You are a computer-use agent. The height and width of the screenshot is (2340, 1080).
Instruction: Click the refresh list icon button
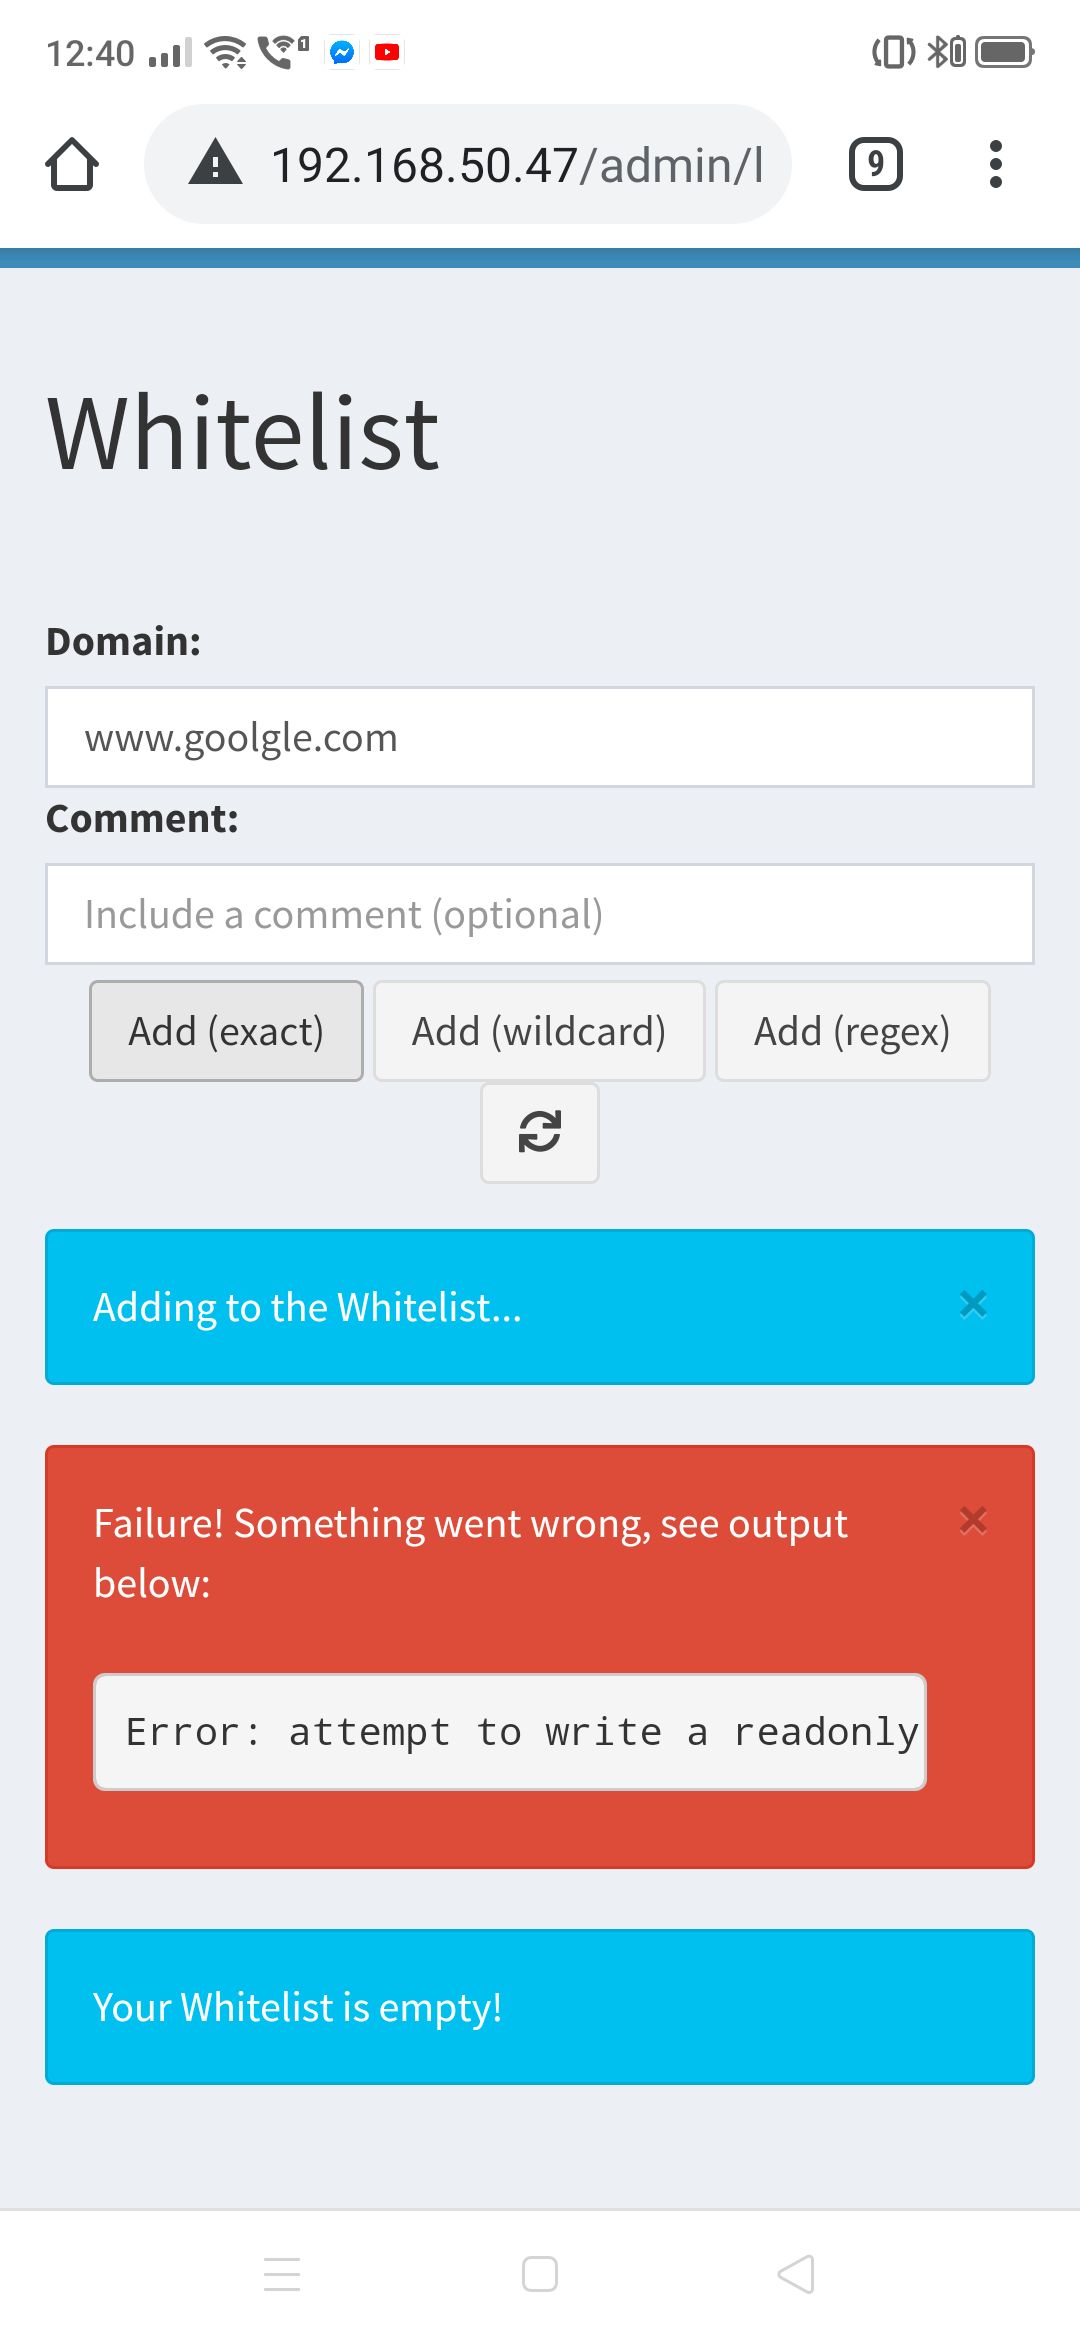point(540,1133)
